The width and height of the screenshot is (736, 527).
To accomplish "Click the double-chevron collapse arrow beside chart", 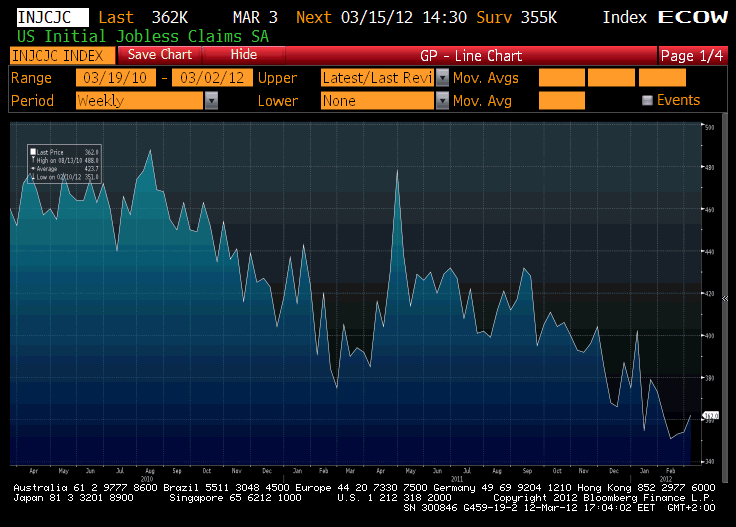I will 725,298.
